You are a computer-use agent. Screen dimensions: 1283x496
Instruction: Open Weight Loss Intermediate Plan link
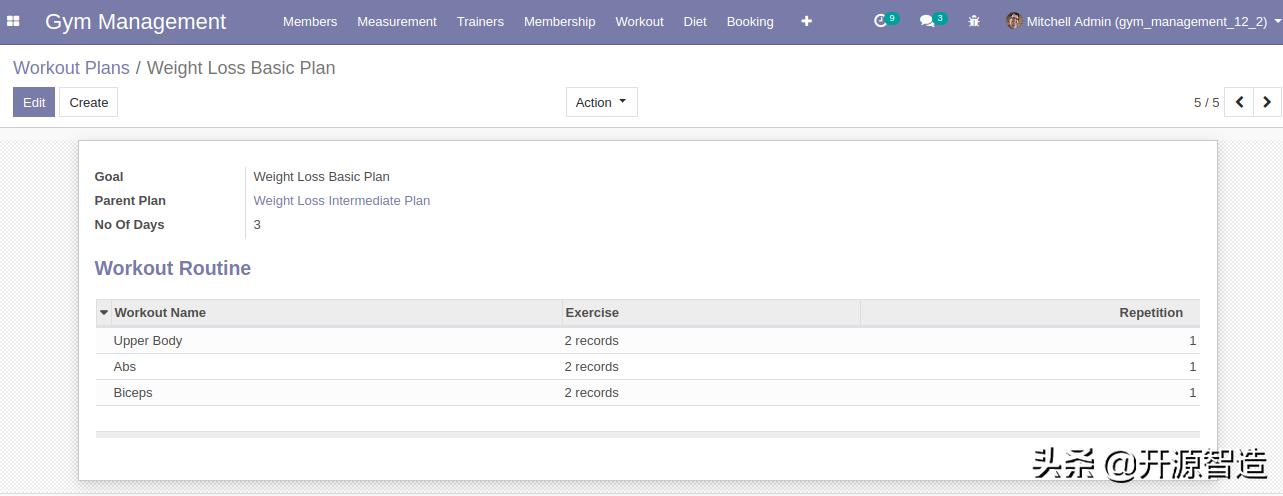tap(341, 201)
